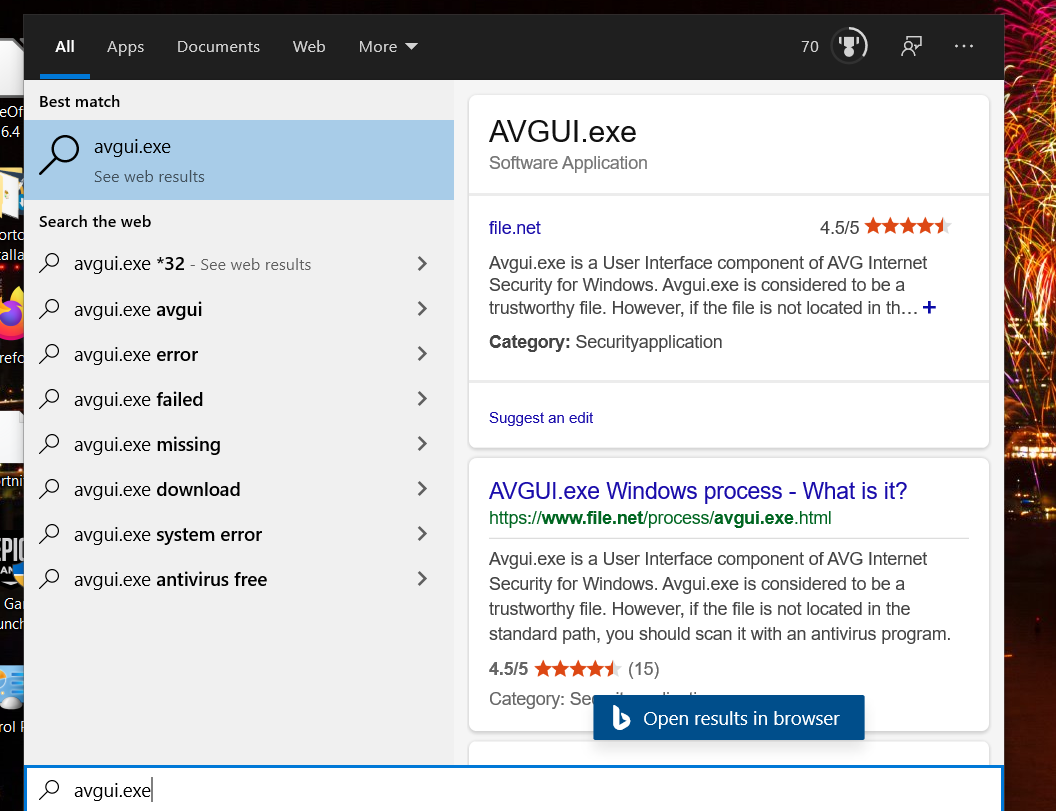The height and width of the screenshot is (811, 1056).
Task: Click the AVGUI.exe card heading
Action: (562, 131)
